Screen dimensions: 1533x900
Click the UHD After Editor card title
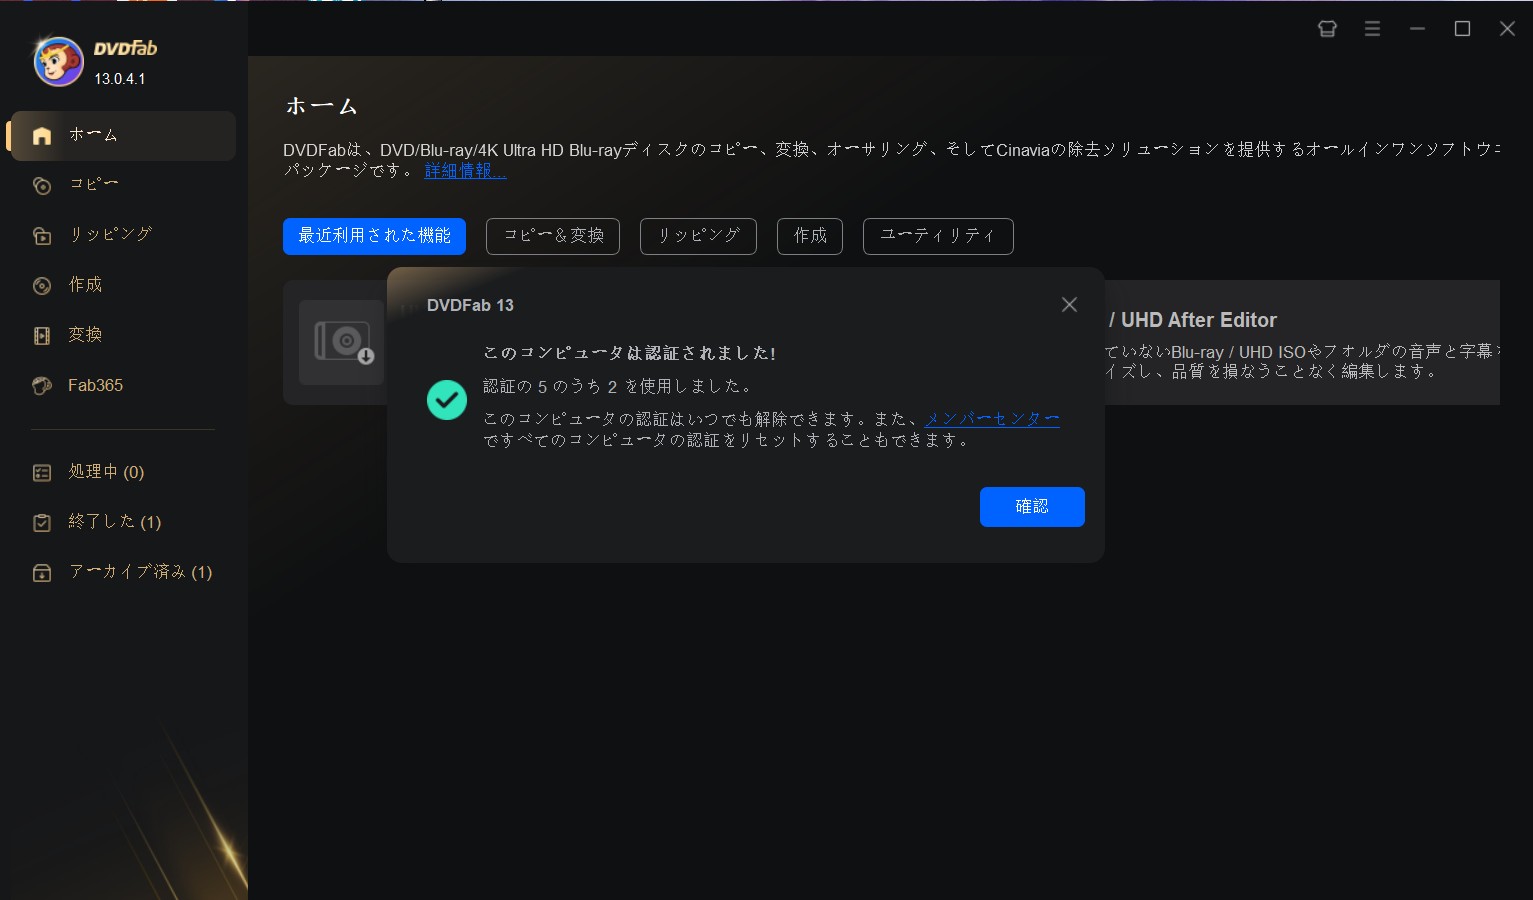click(1193, 320)
